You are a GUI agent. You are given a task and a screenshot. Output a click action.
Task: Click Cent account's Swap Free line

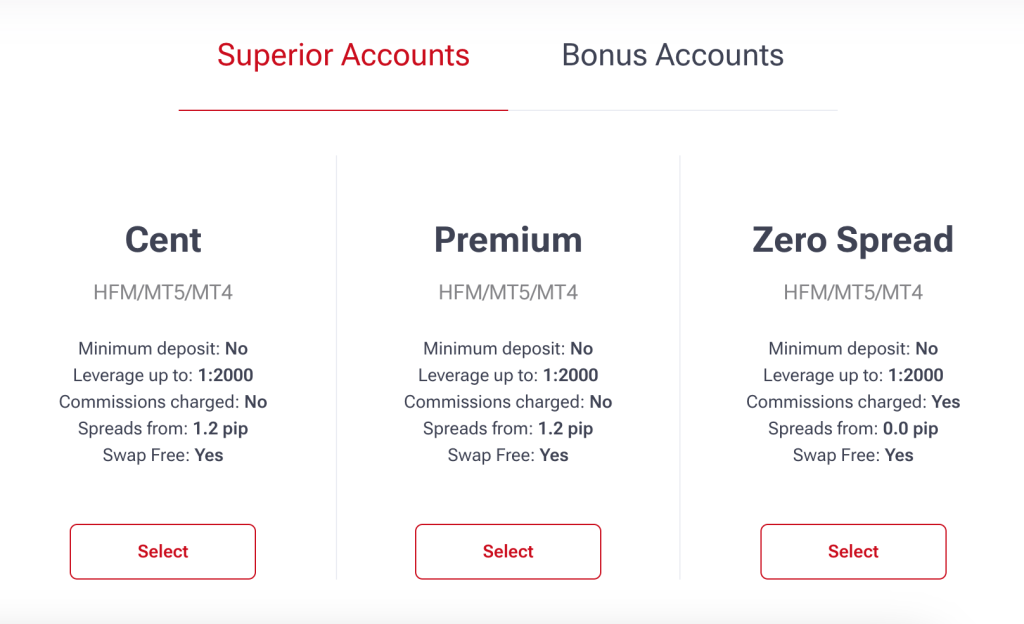pos(163,455)
